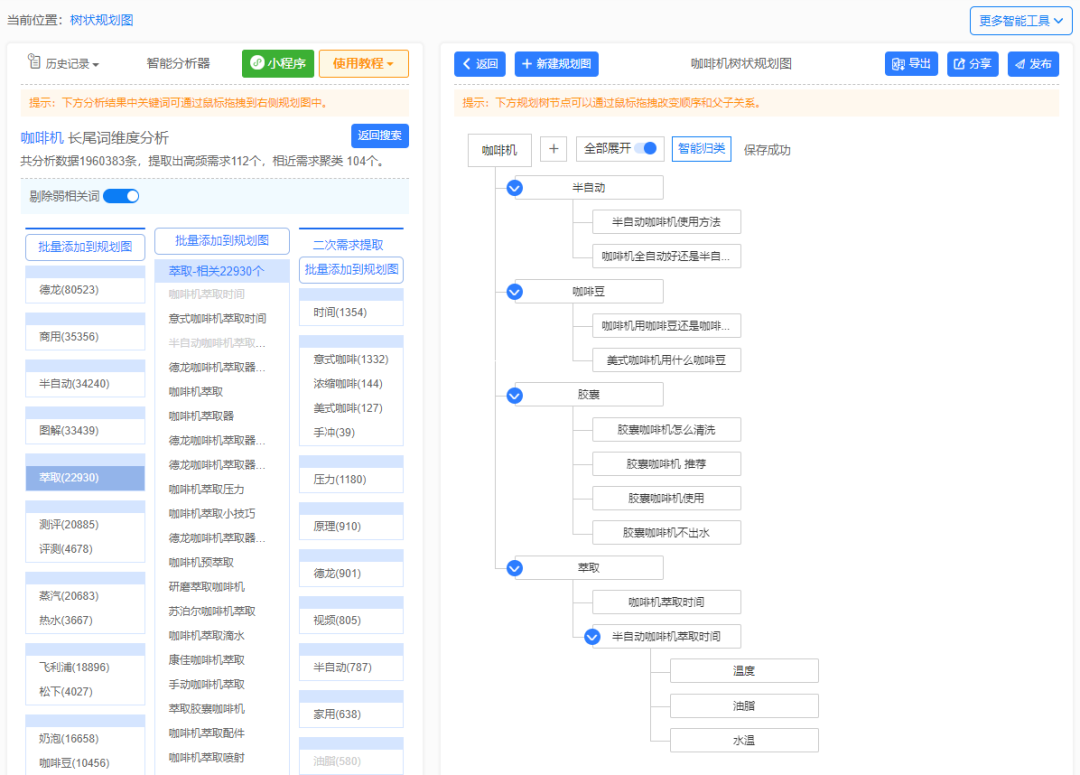Toggle the 剔除弱相关词 switch

[121, 196]
